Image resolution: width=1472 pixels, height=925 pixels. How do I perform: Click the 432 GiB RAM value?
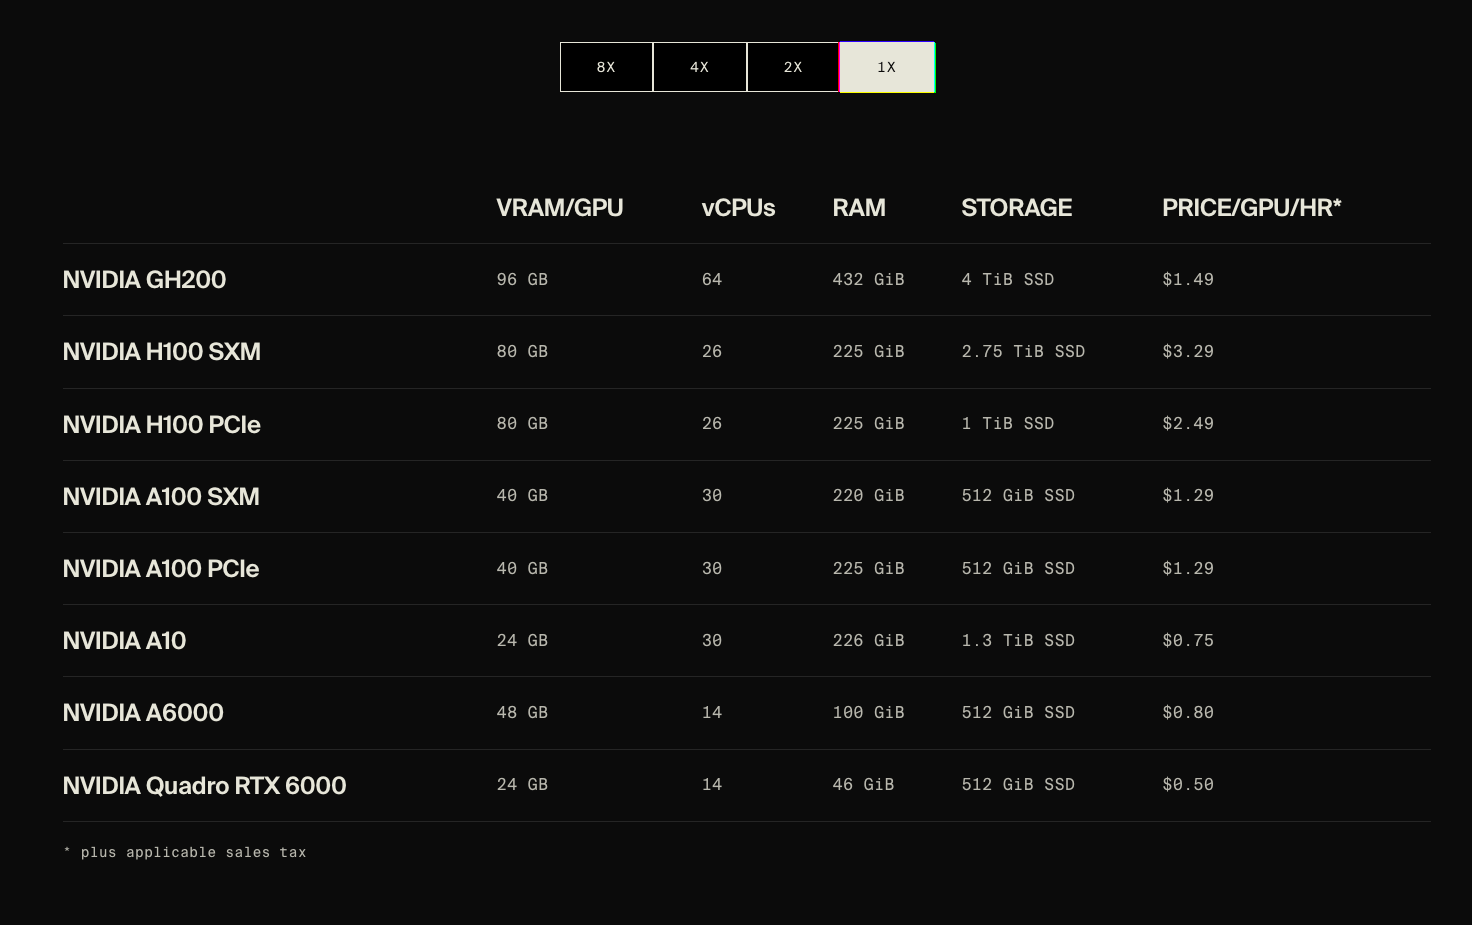point(868,280)
